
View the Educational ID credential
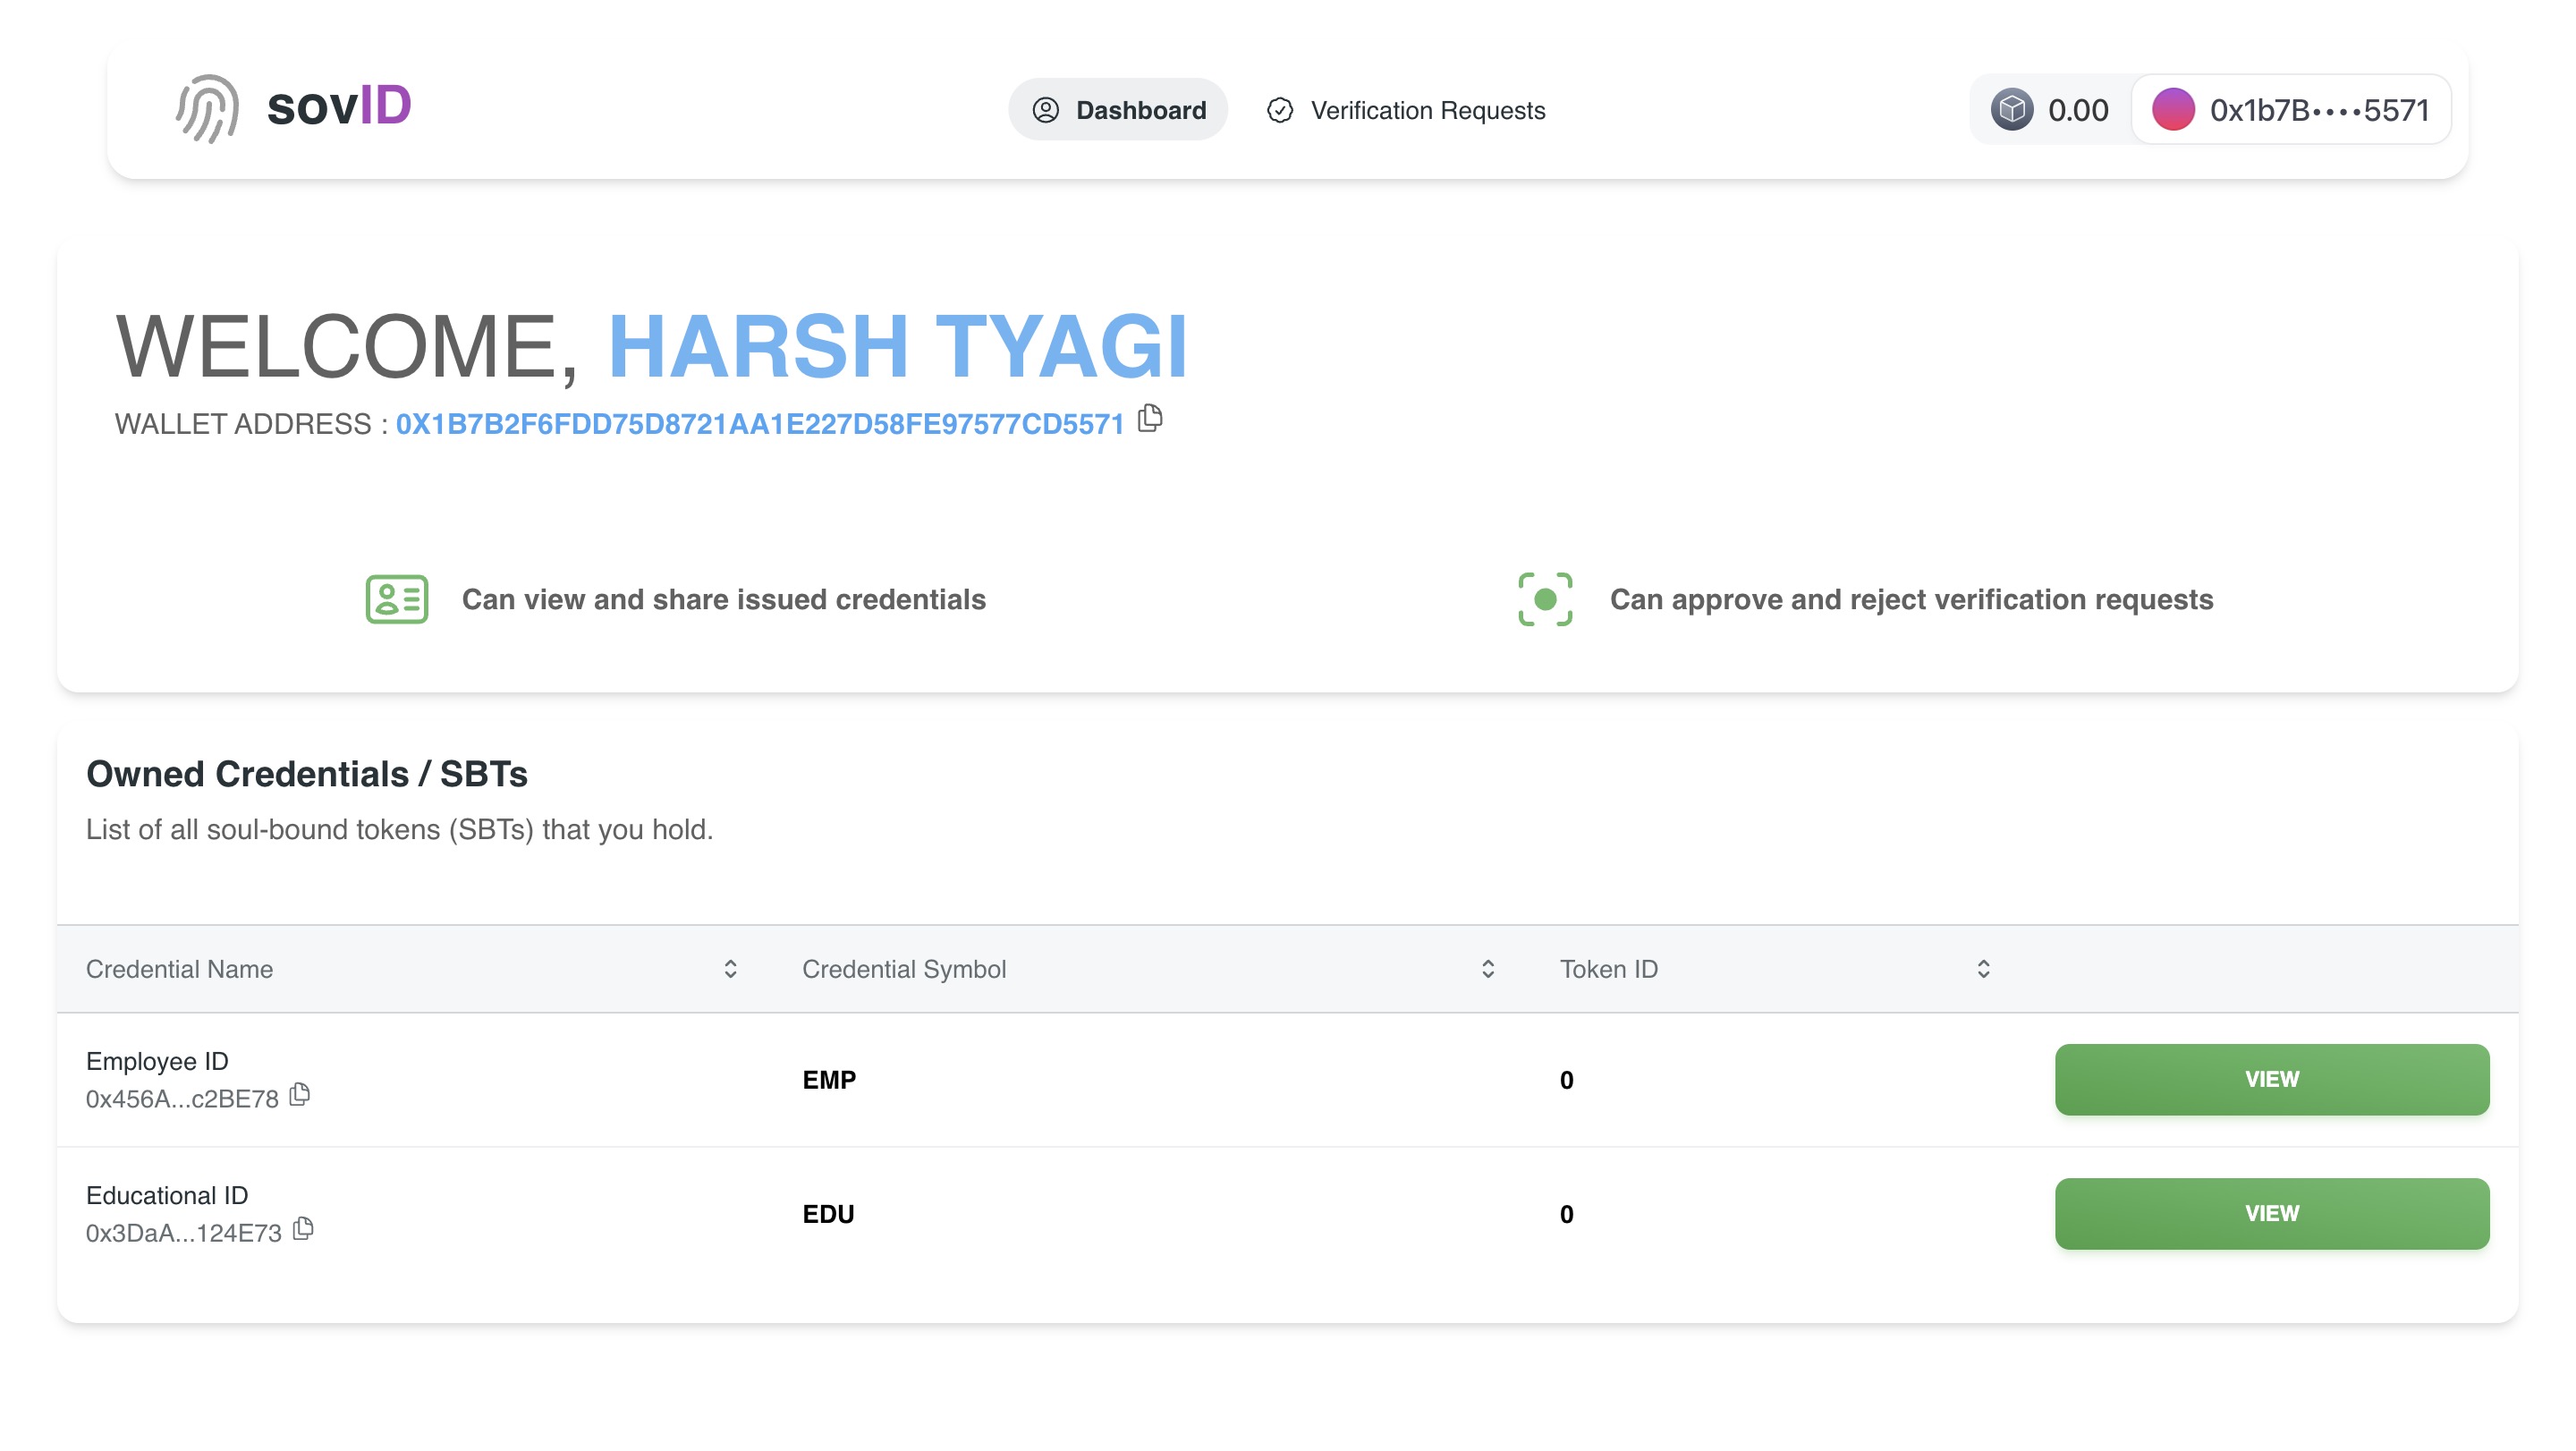click(x=2272, y=1214)
